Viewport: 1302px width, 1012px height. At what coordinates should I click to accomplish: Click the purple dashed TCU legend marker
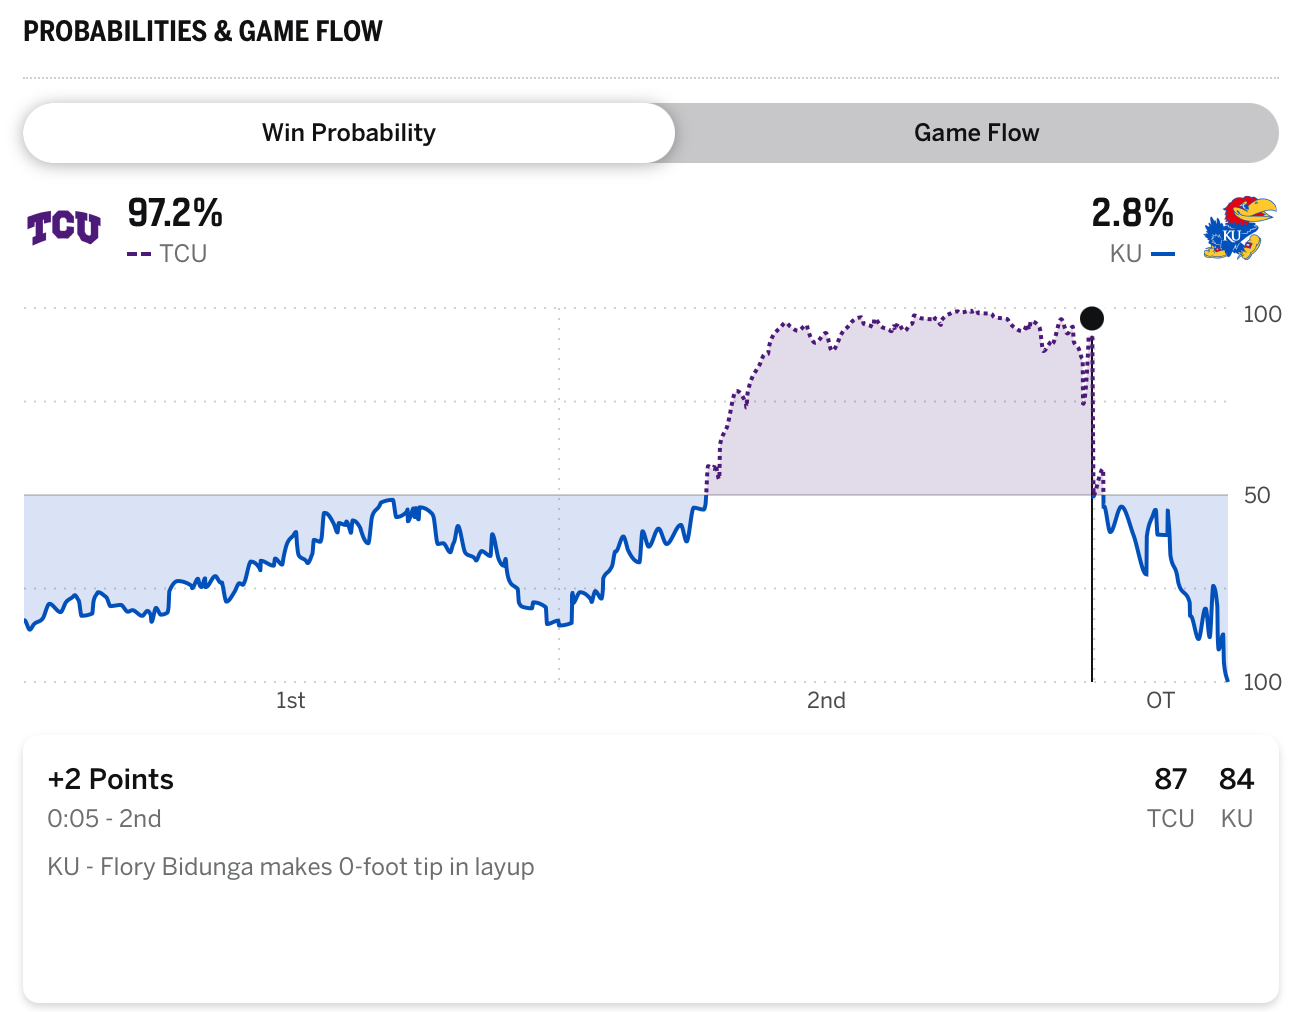coord(139,254)
